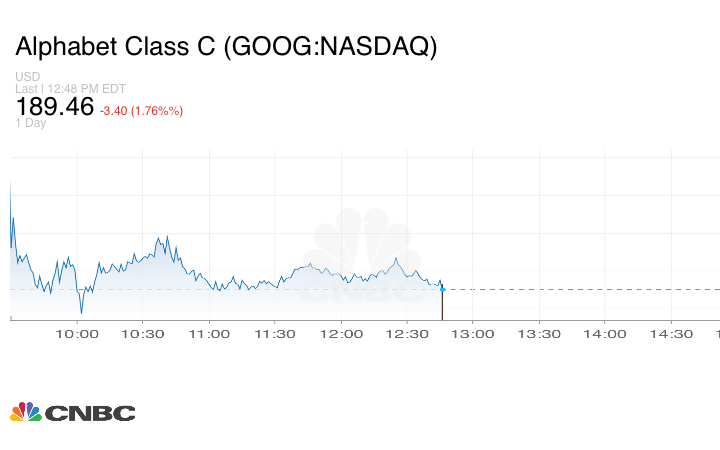720x450 pixels.
Task: Click the USD currency label
Action: point(28,77)
